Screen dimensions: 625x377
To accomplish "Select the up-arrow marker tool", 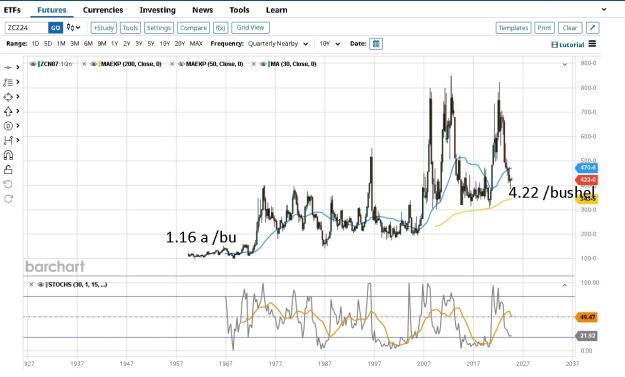I will click(8, 111).
